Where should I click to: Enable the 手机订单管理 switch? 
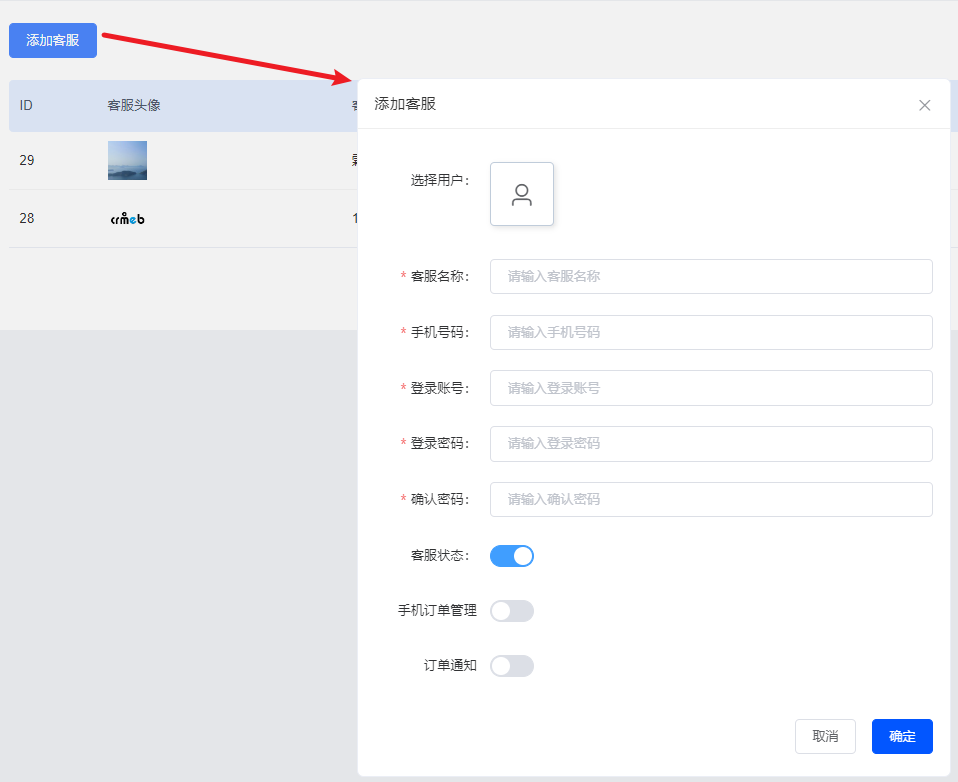click(x=512, y=611)
